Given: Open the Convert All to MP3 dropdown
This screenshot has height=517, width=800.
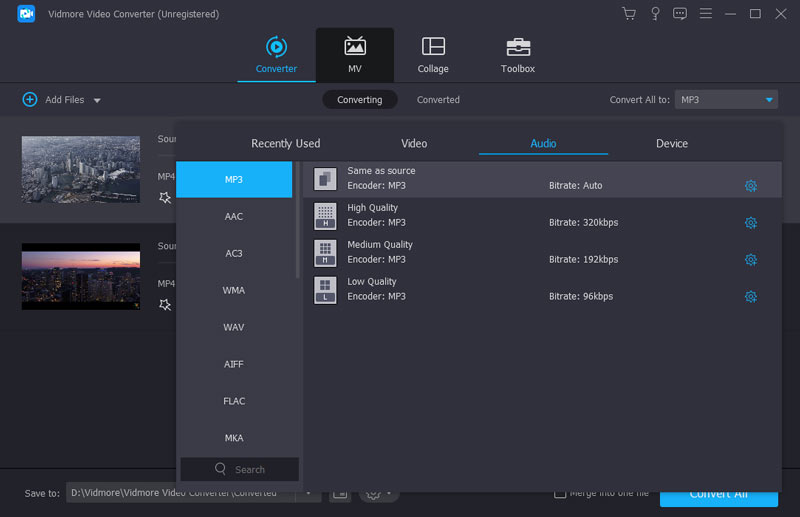Looking at the screenshot, I should click(x=726, y=100).
